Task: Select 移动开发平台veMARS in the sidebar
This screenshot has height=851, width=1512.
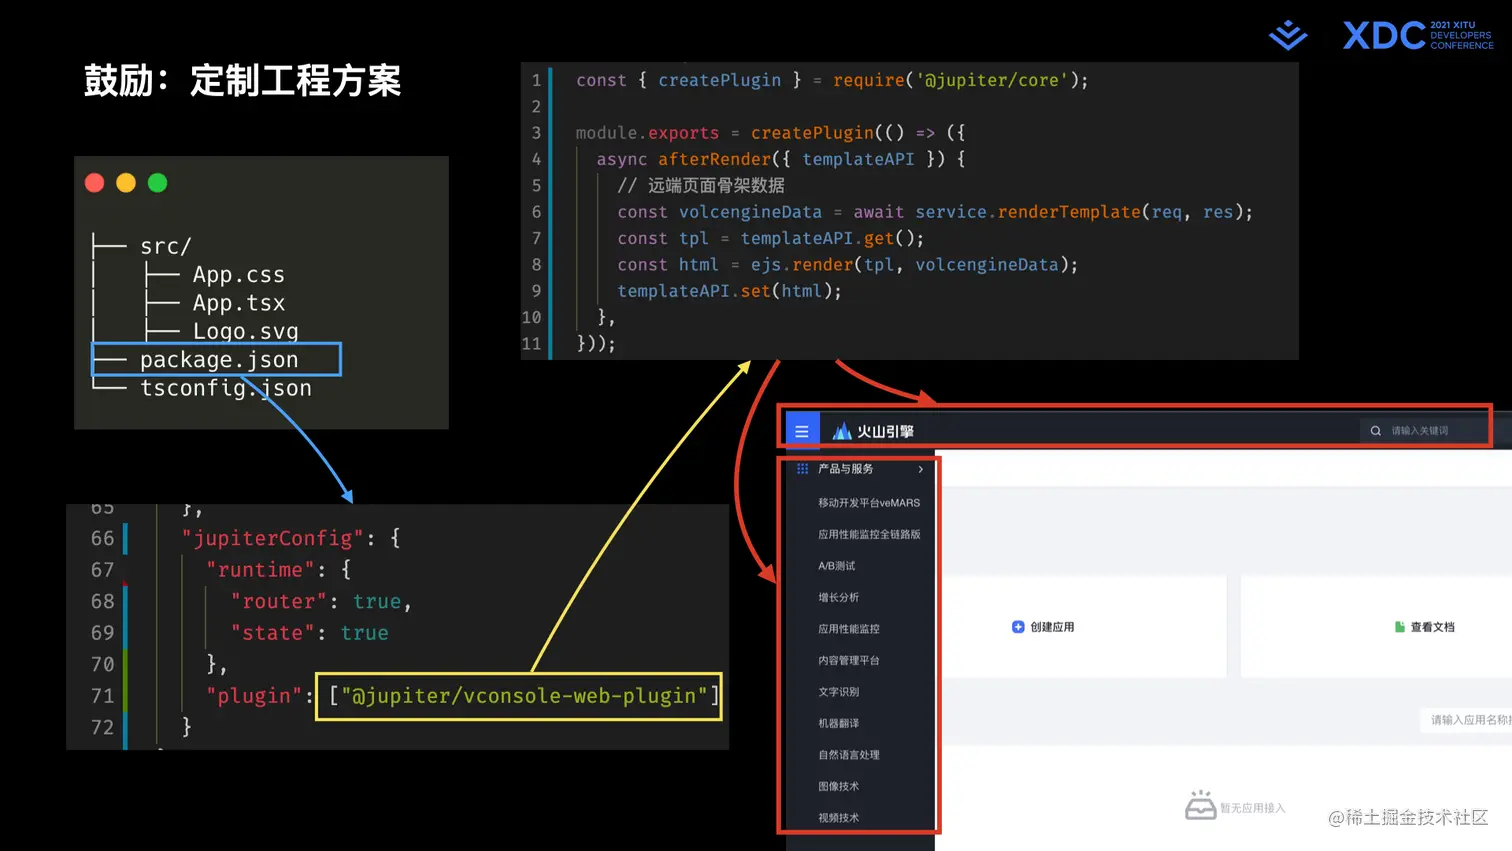Action: 869,503
